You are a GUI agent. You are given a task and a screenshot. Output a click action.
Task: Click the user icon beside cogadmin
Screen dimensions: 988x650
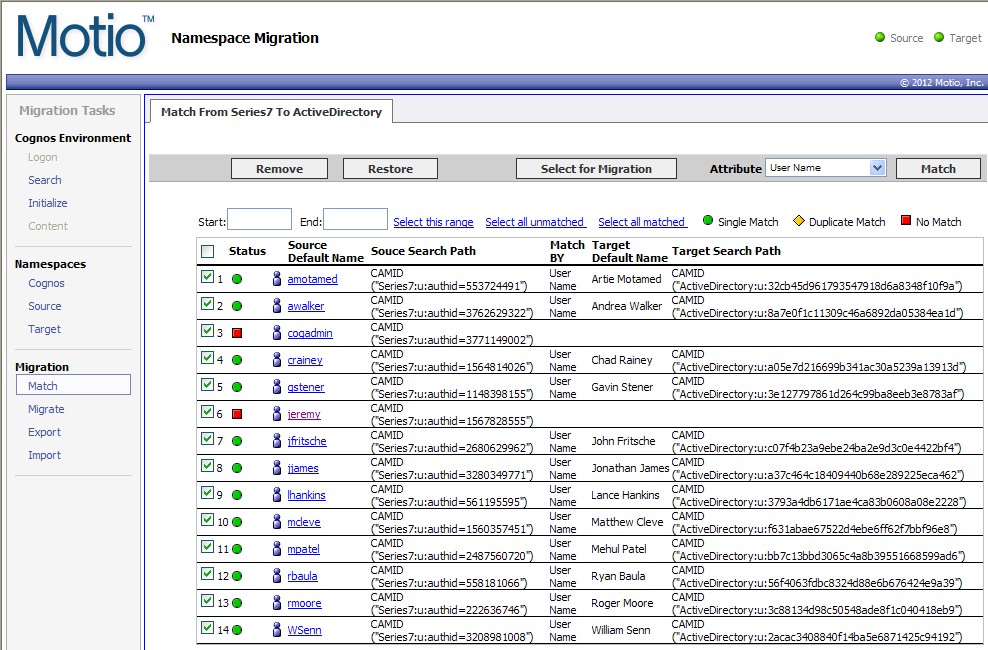[277, 333]
